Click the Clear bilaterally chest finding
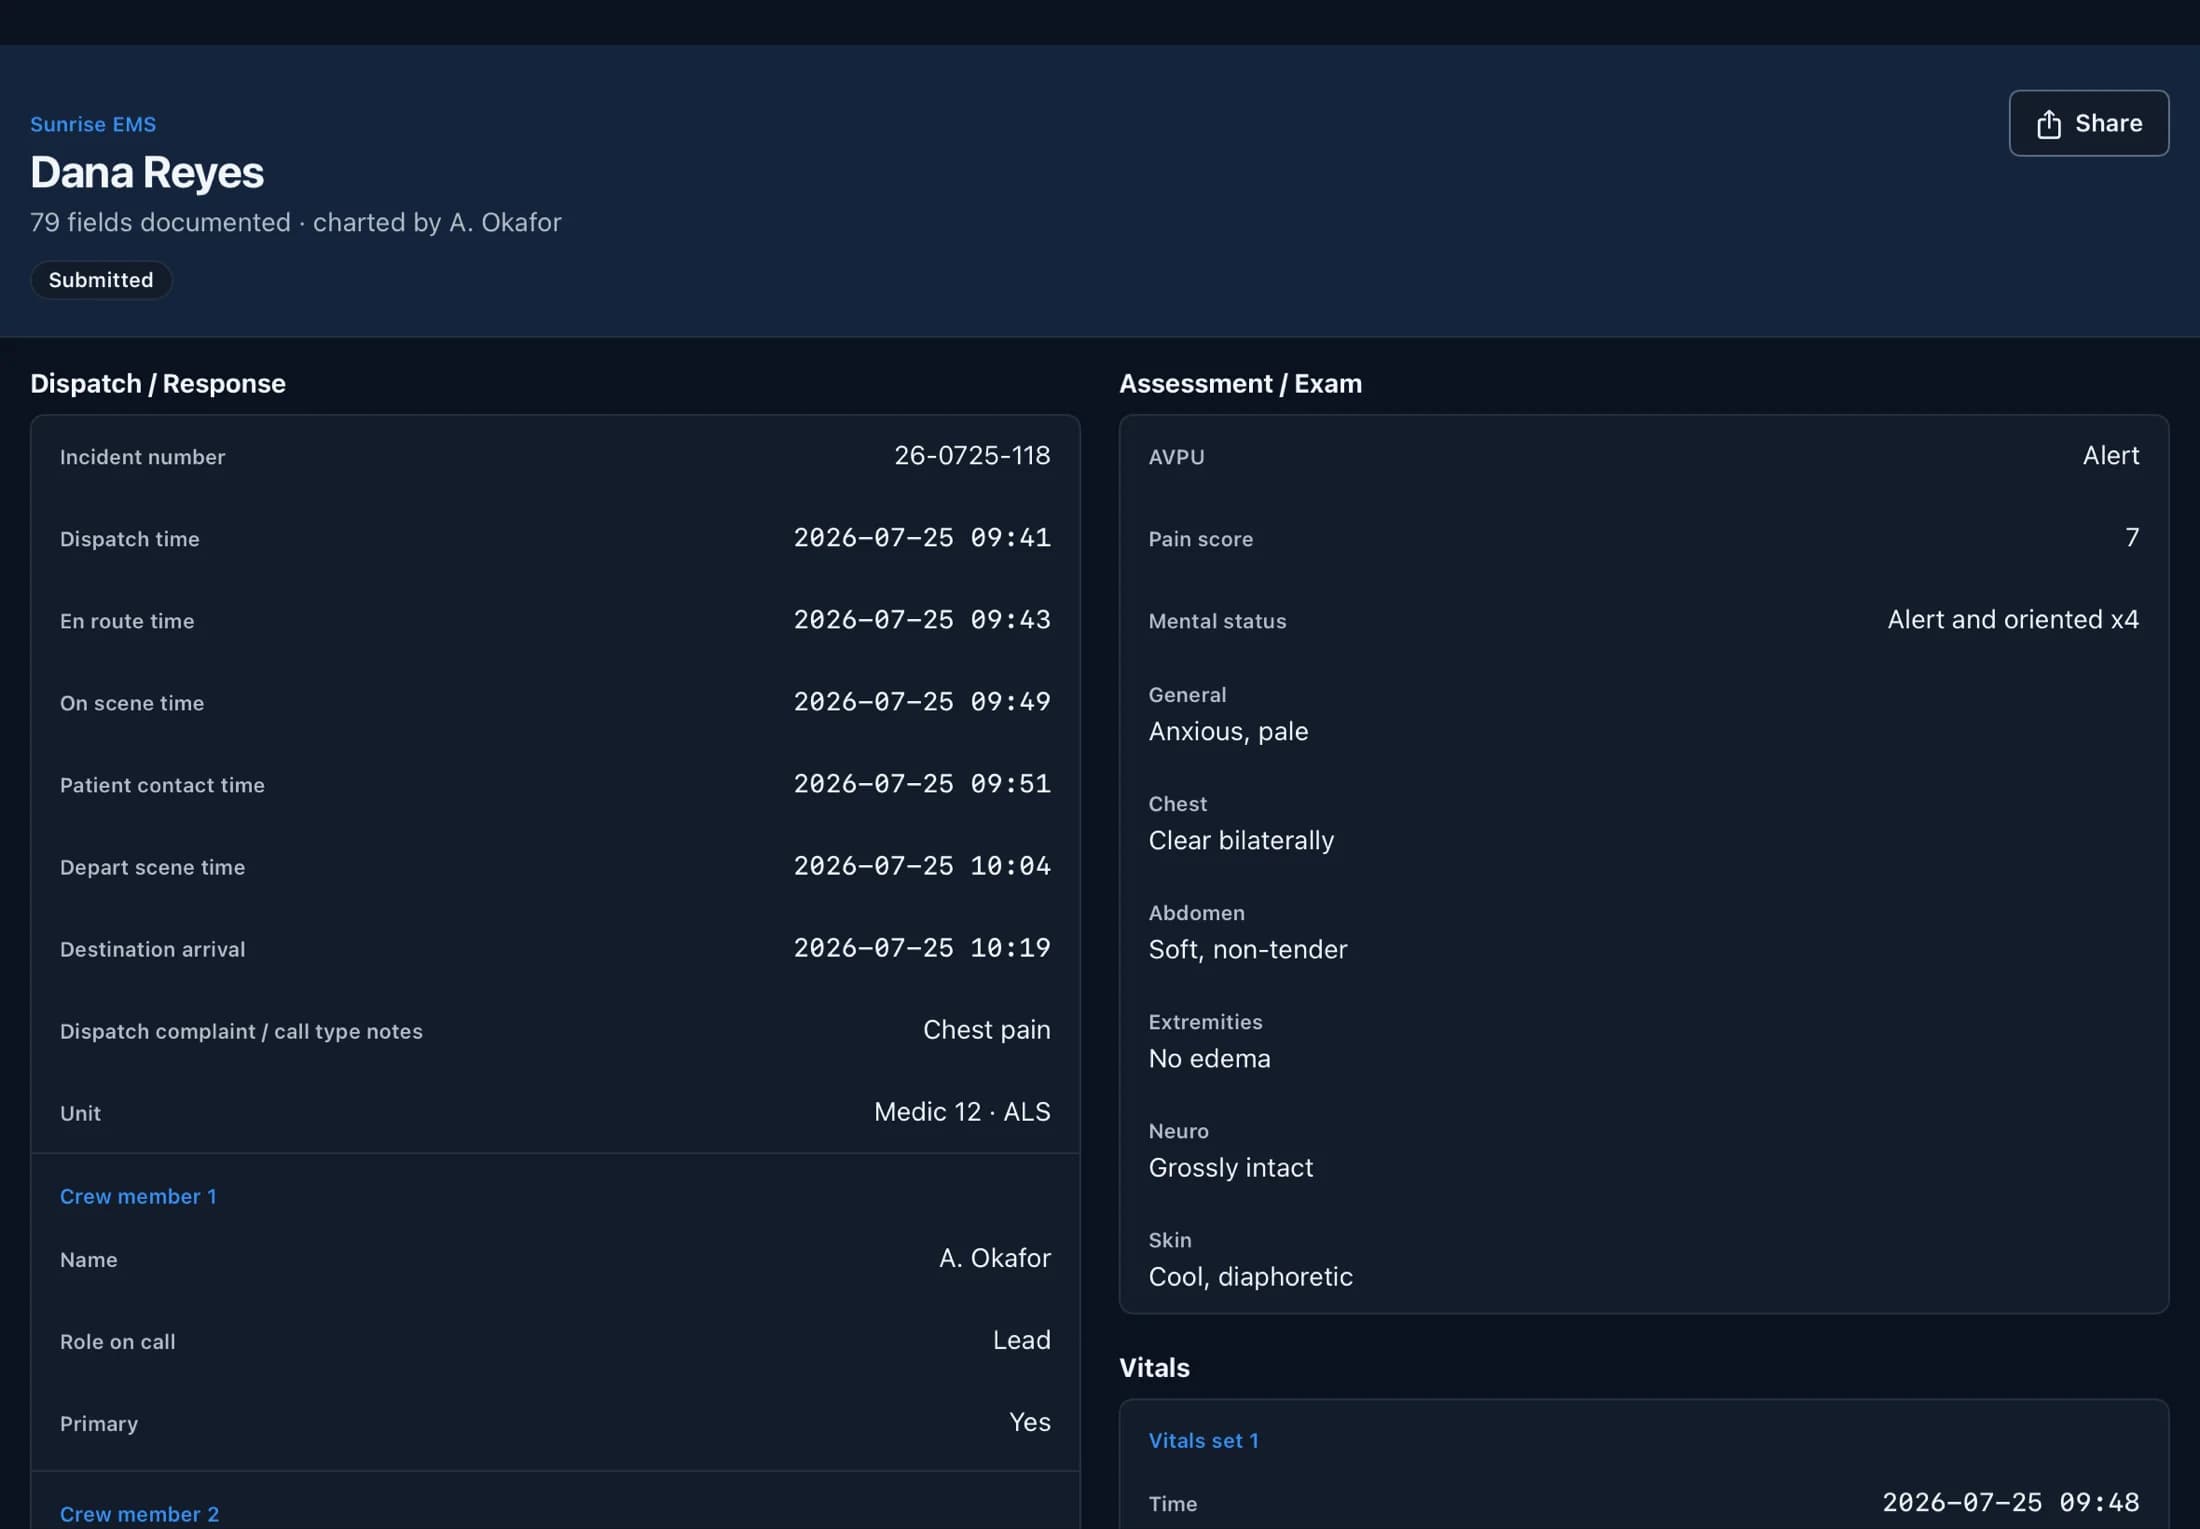 point(1241,840)
